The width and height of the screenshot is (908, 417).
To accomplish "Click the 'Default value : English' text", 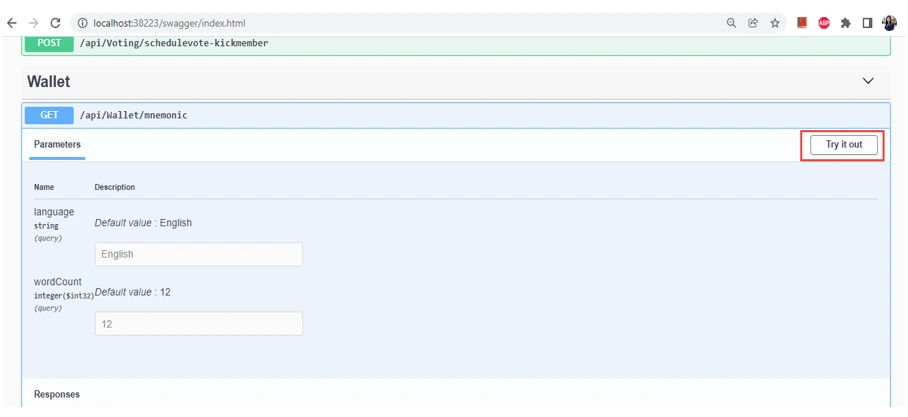I will coord(143,222).
